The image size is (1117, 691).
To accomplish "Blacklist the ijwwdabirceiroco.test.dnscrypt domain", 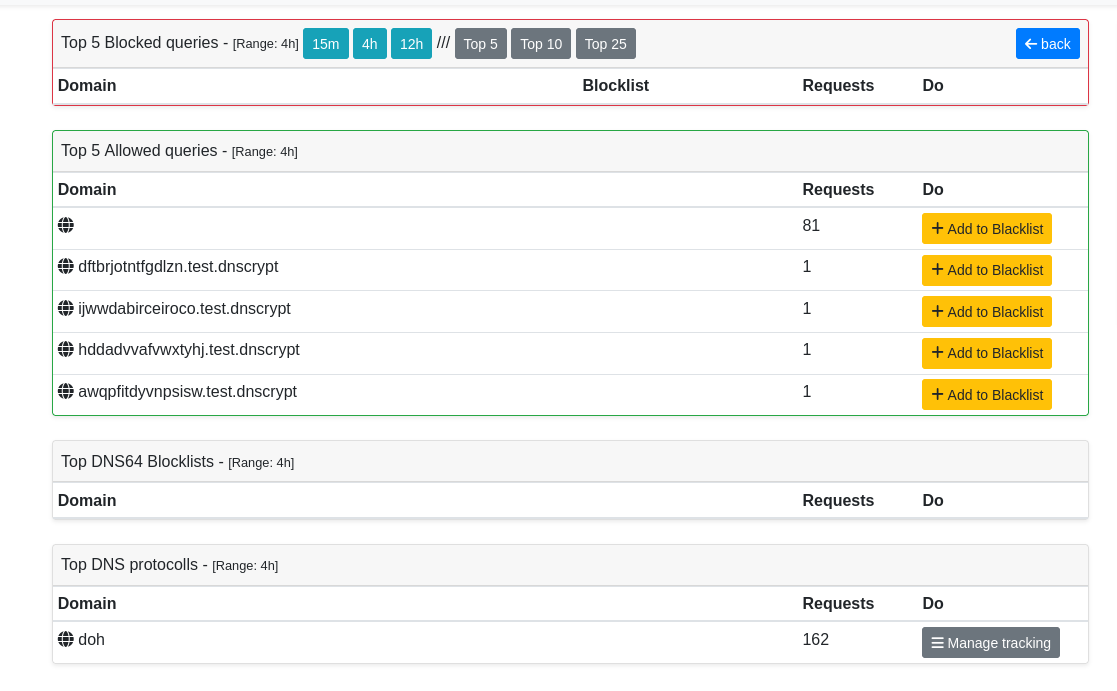I will click(x=986, y=312).
